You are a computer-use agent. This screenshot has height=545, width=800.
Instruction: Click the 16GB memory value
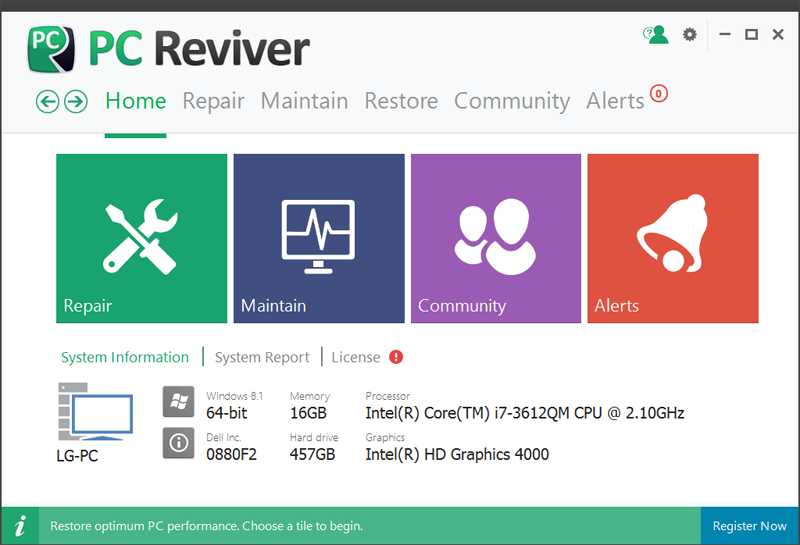pos(308,413)
